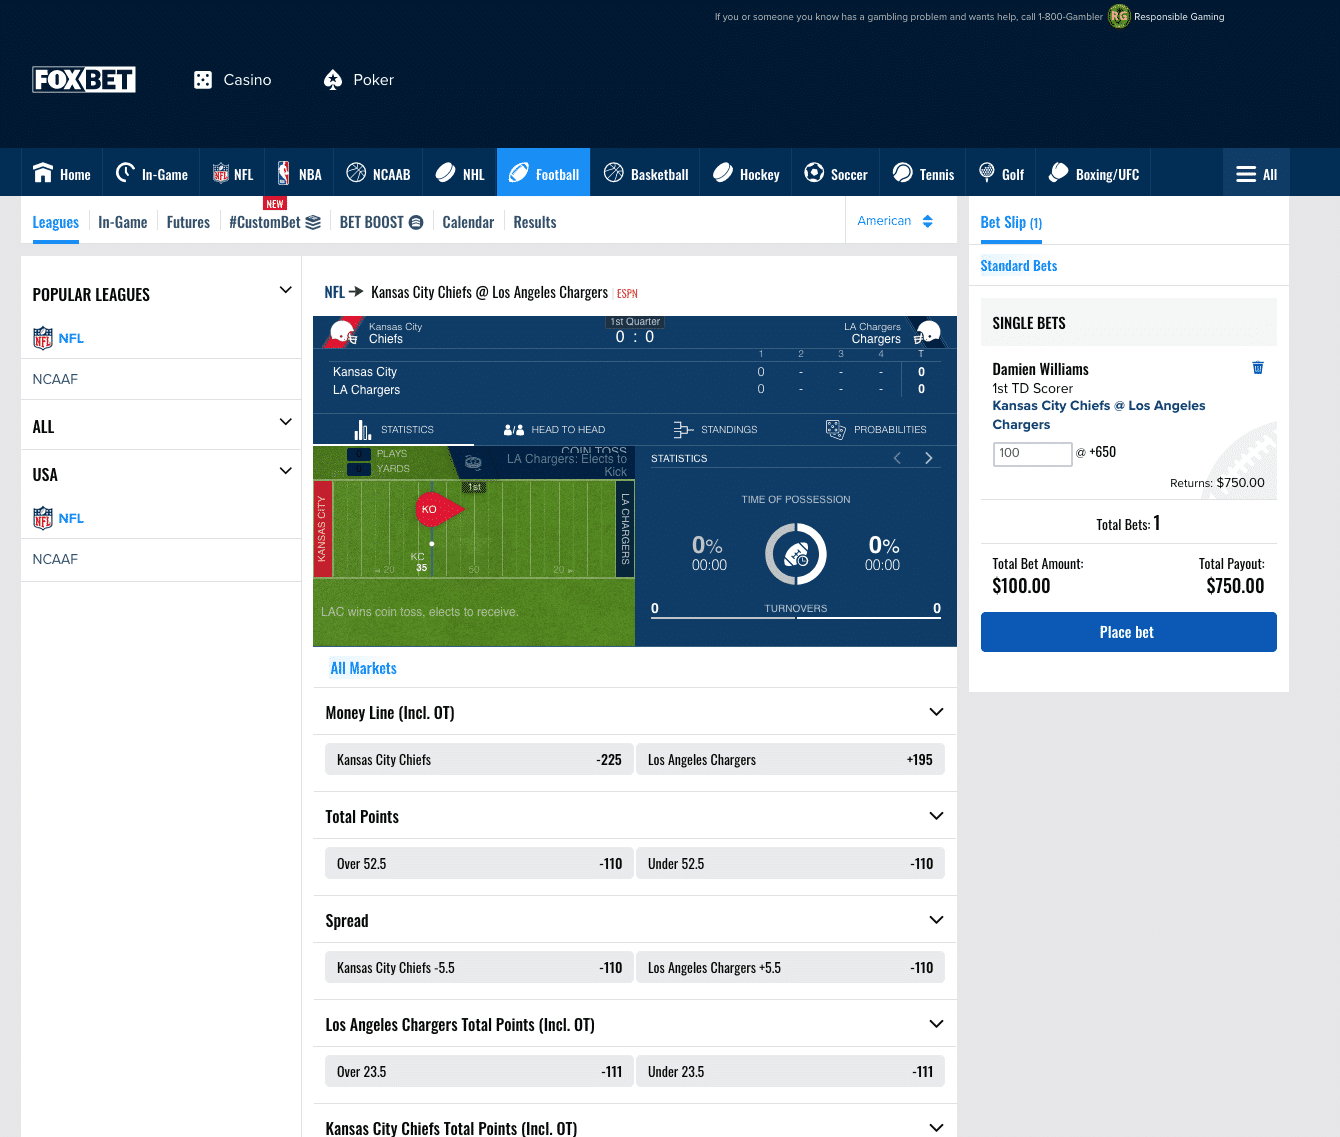Click the Kansas City Chiefs helmet icon
The height and width of the screenshot is (1137, 1340).
coord(343,333)
